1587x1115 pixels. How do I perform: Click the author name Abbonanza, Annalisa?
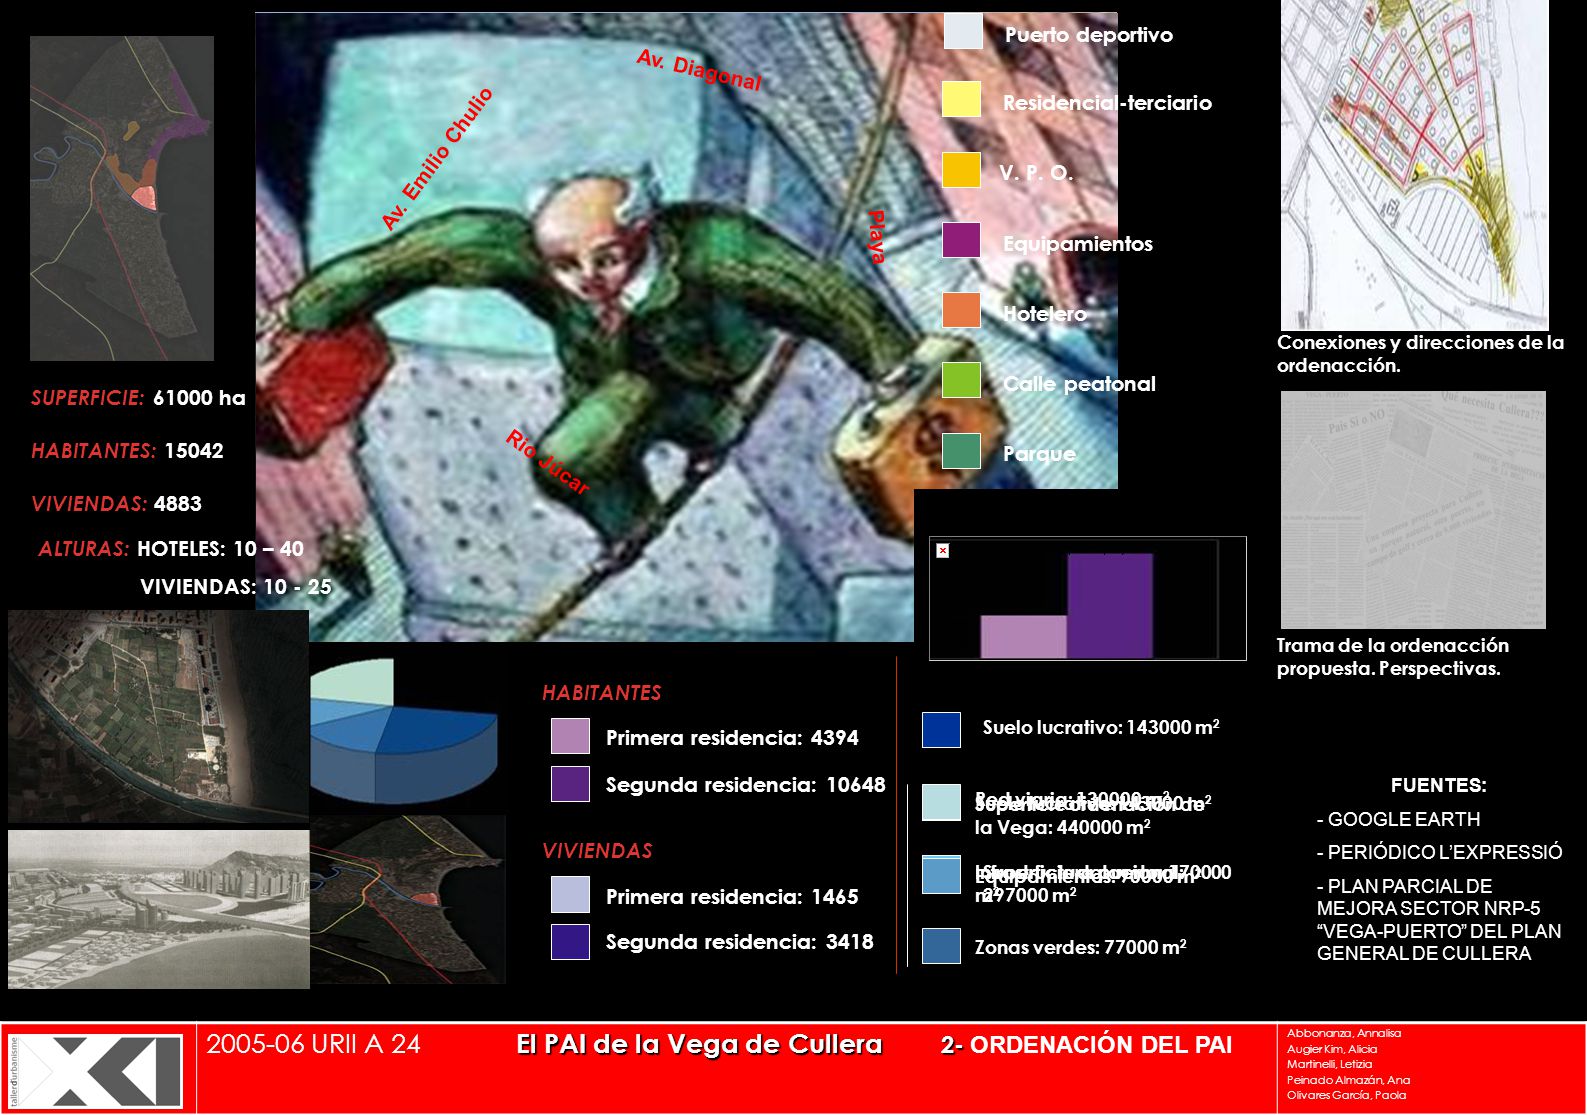(x=1343, y=1033)
